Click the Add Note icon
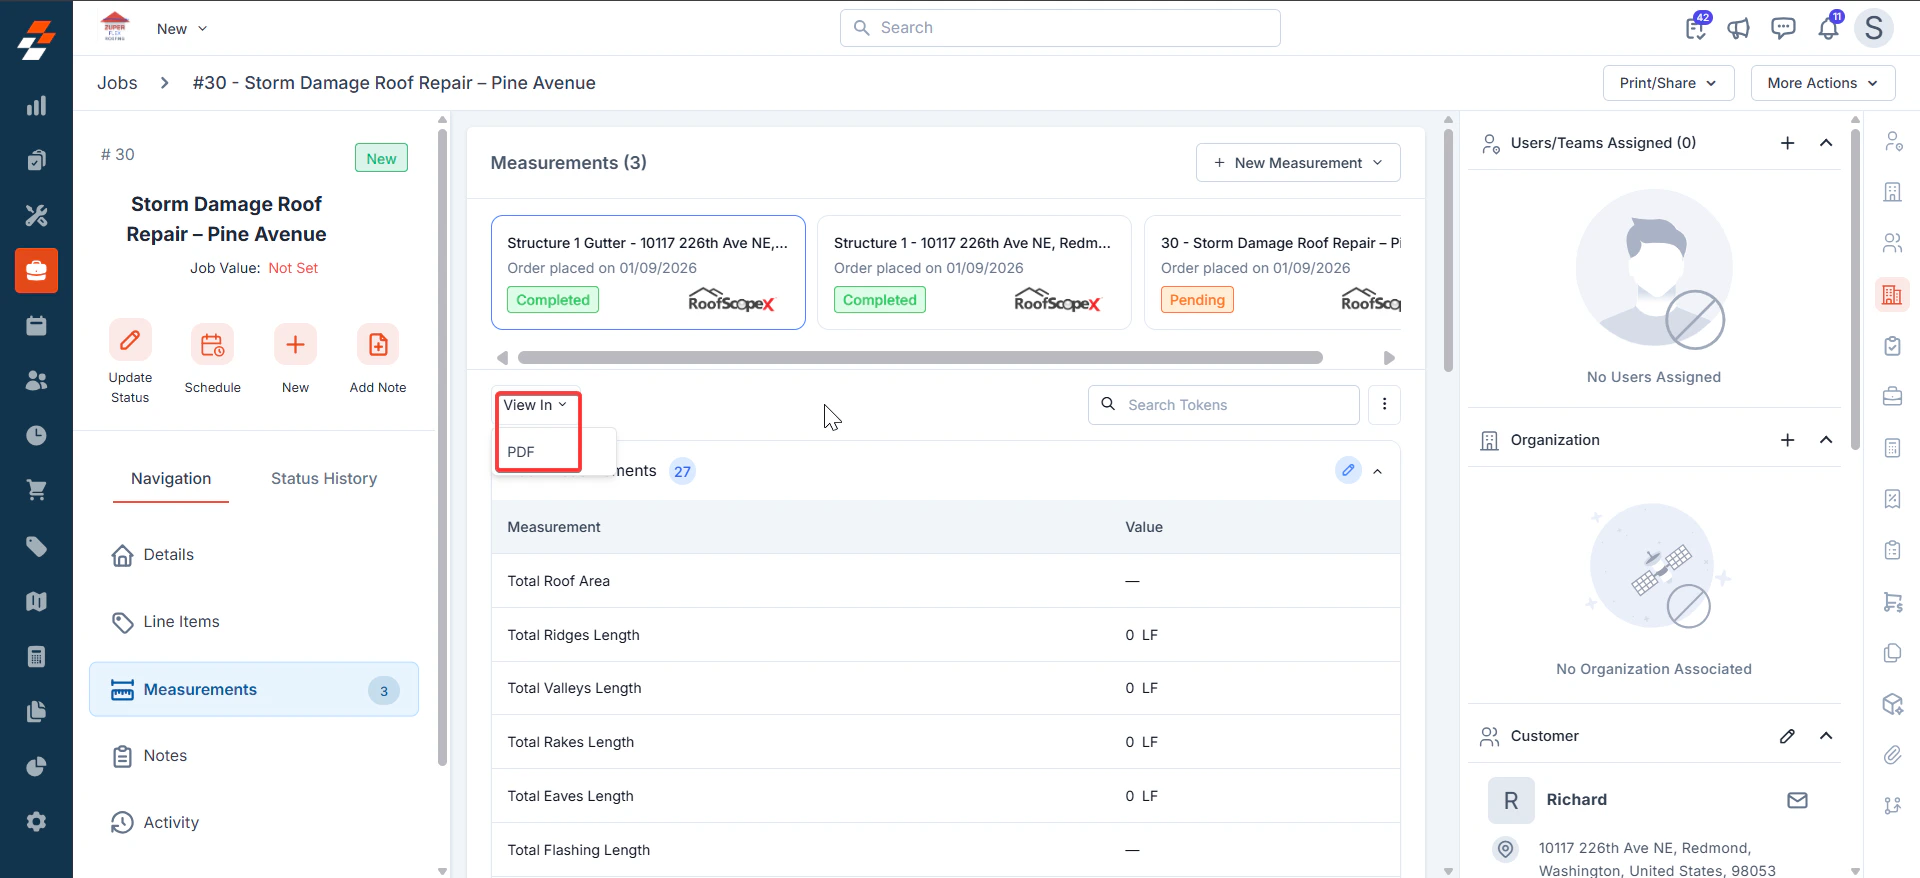Image resolution: width=1920 pixels, height=878 pixels. click(x=378, y=345)
